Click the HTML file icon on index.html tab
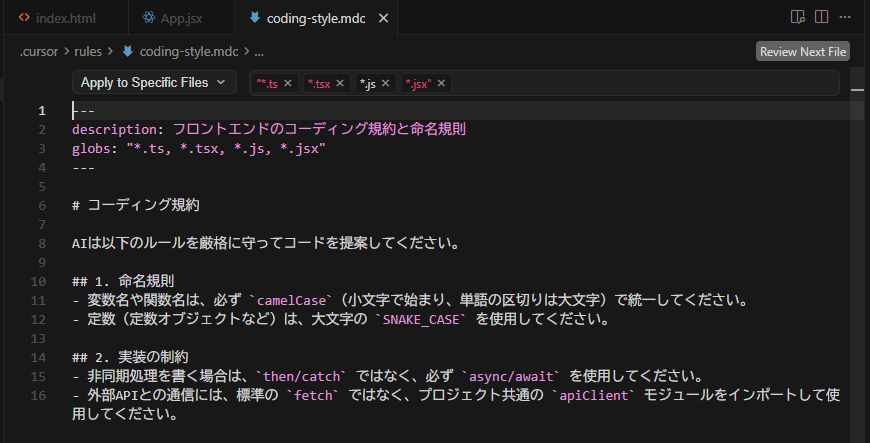Screen dimensions: 870x443 24,18
